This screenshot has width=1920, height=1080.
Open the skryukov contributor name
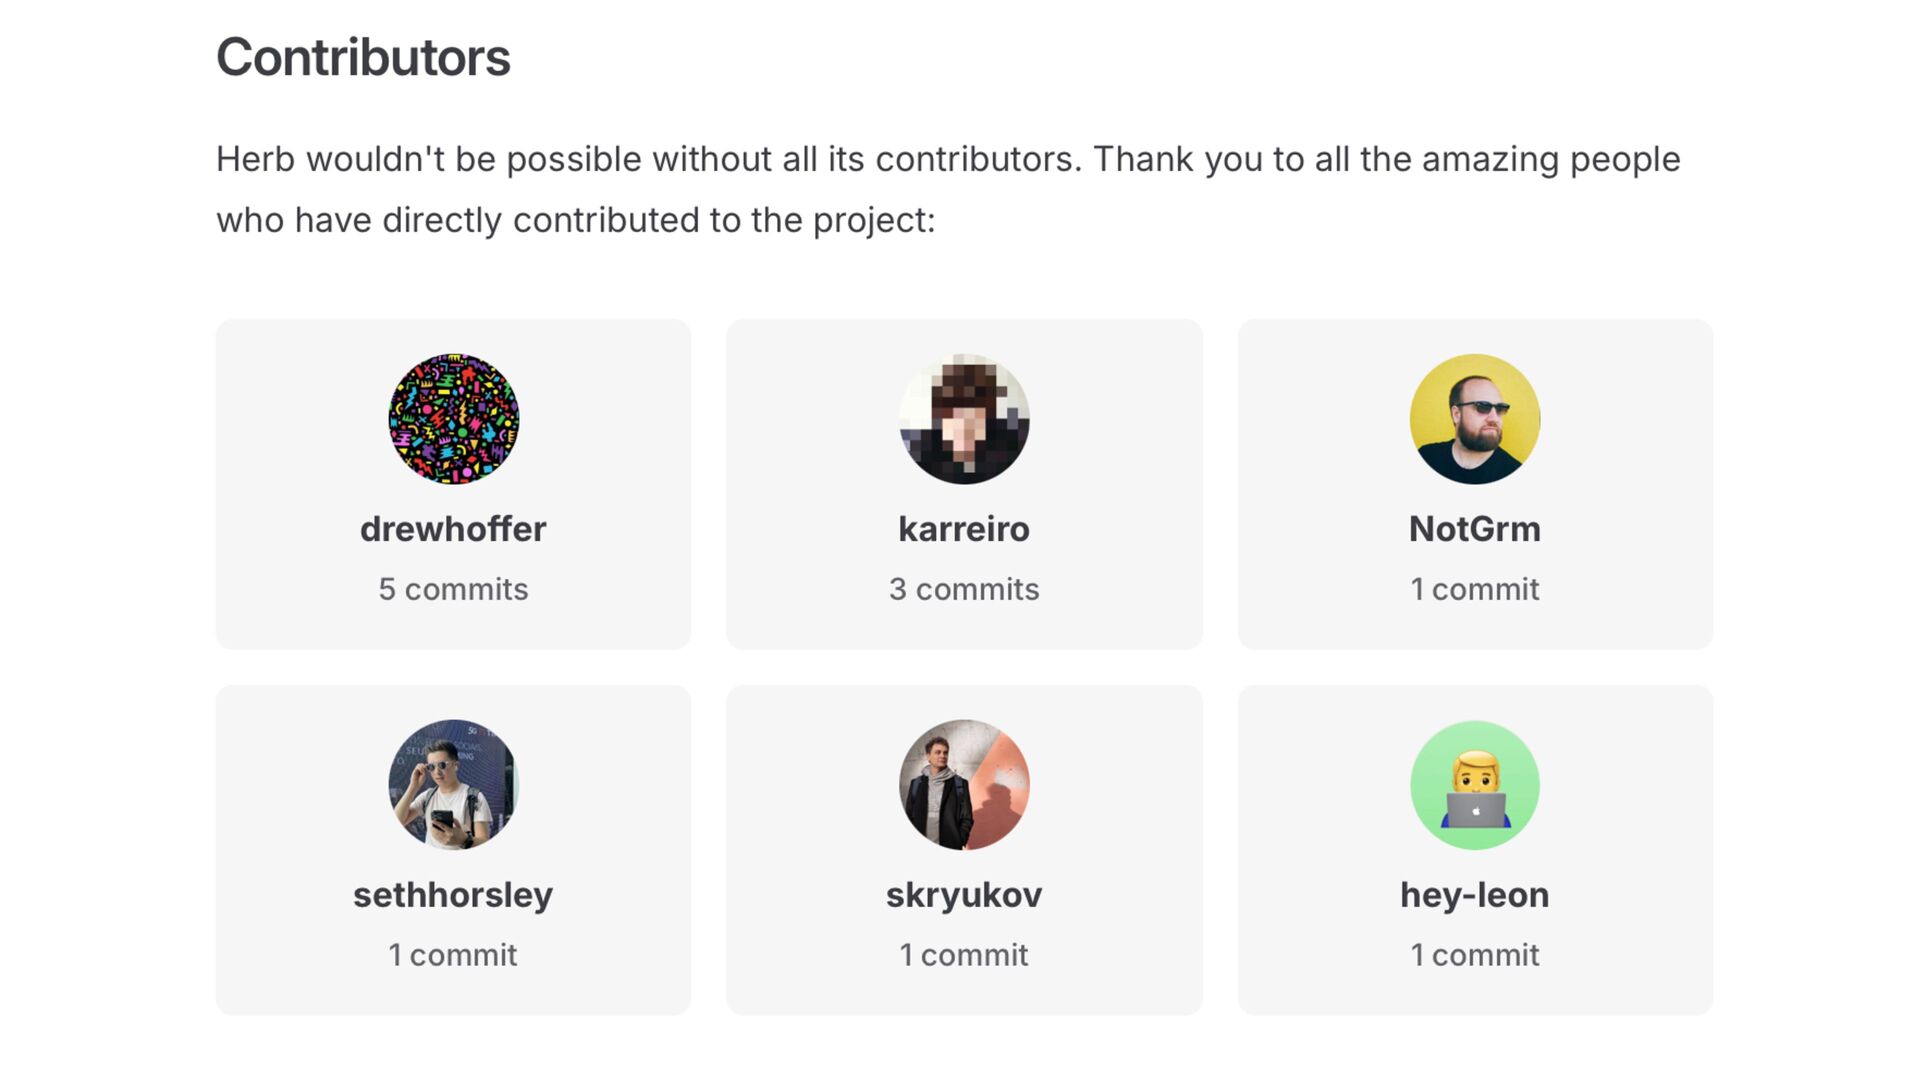964,895
